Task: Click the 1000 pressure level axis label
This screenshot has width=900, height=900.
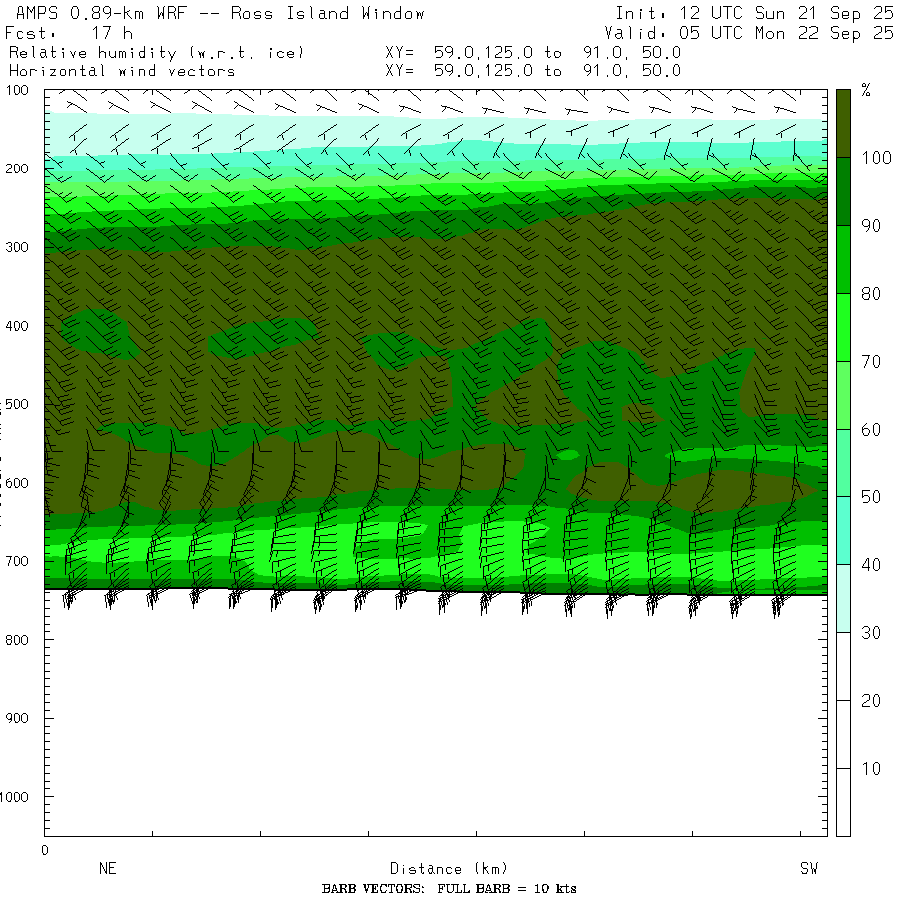Action: (14, 797)
